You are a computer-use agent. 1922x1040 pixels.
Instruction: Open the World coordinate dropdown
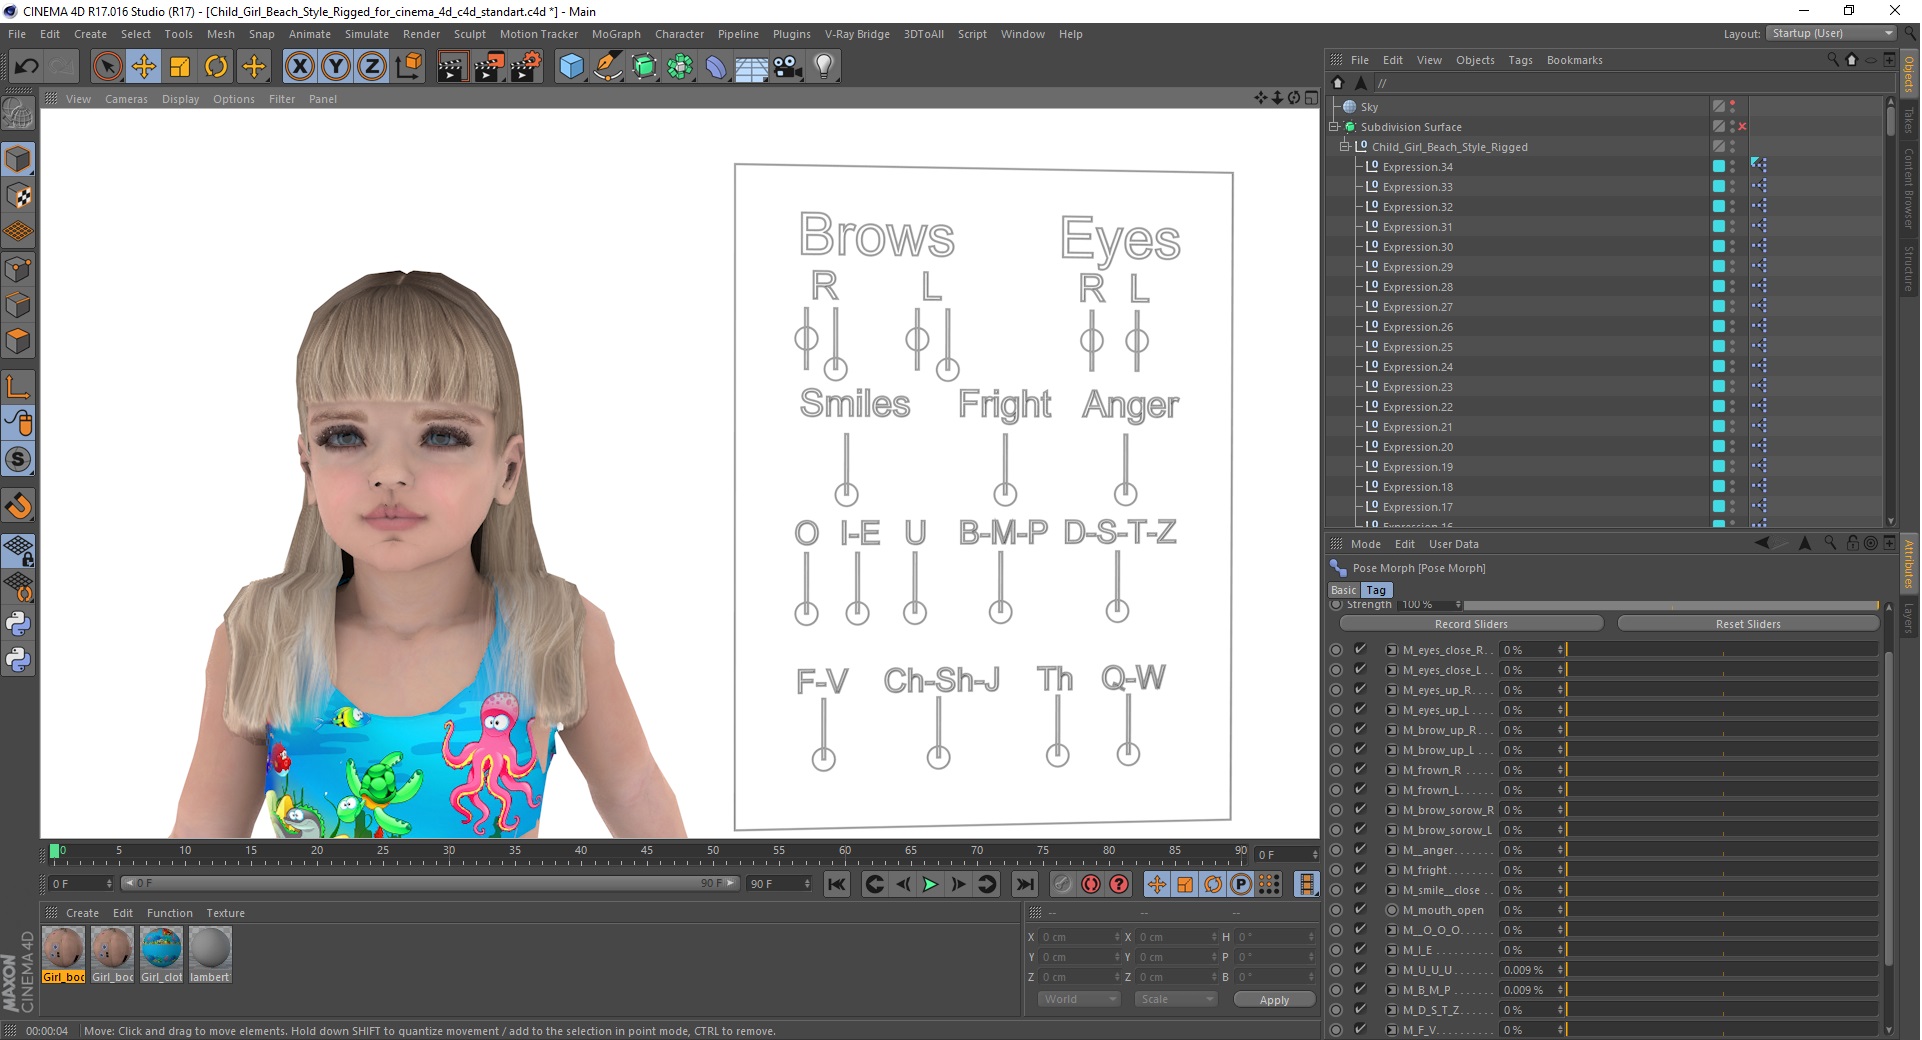[x=1079, y=999]
